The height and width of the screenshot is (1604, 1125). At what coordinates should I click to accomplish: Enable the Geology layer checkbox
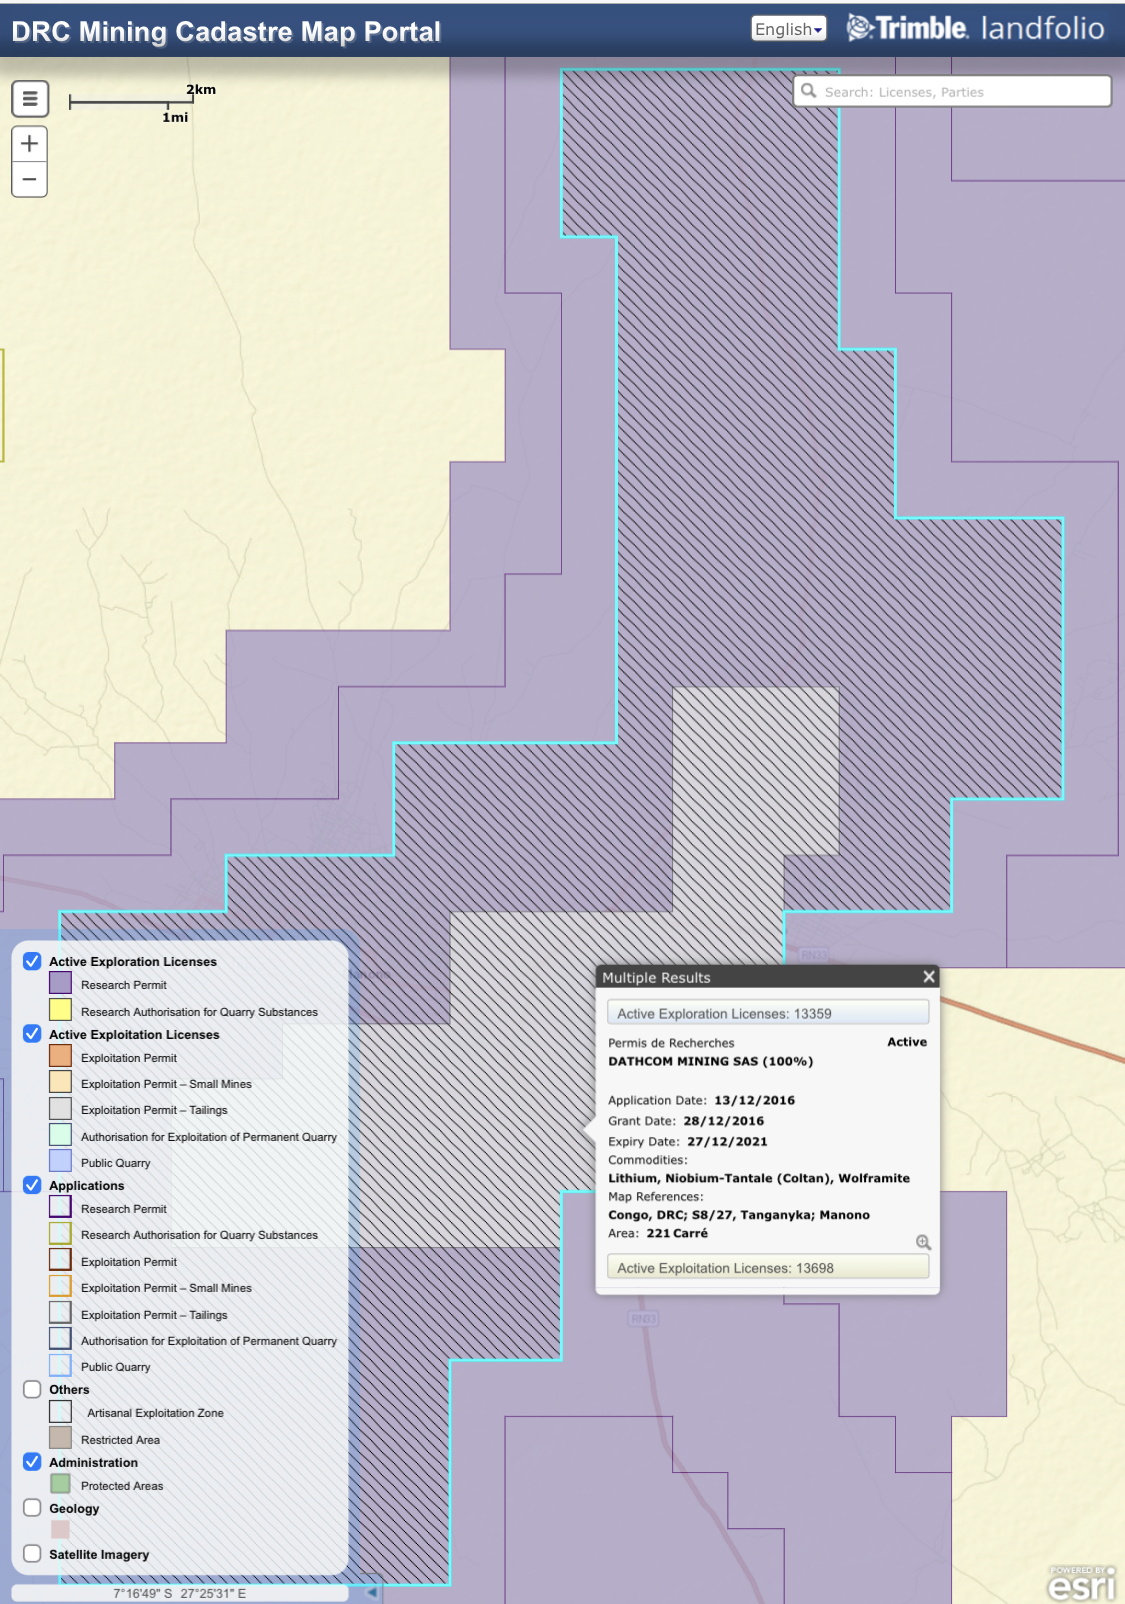coord(32,1507)
